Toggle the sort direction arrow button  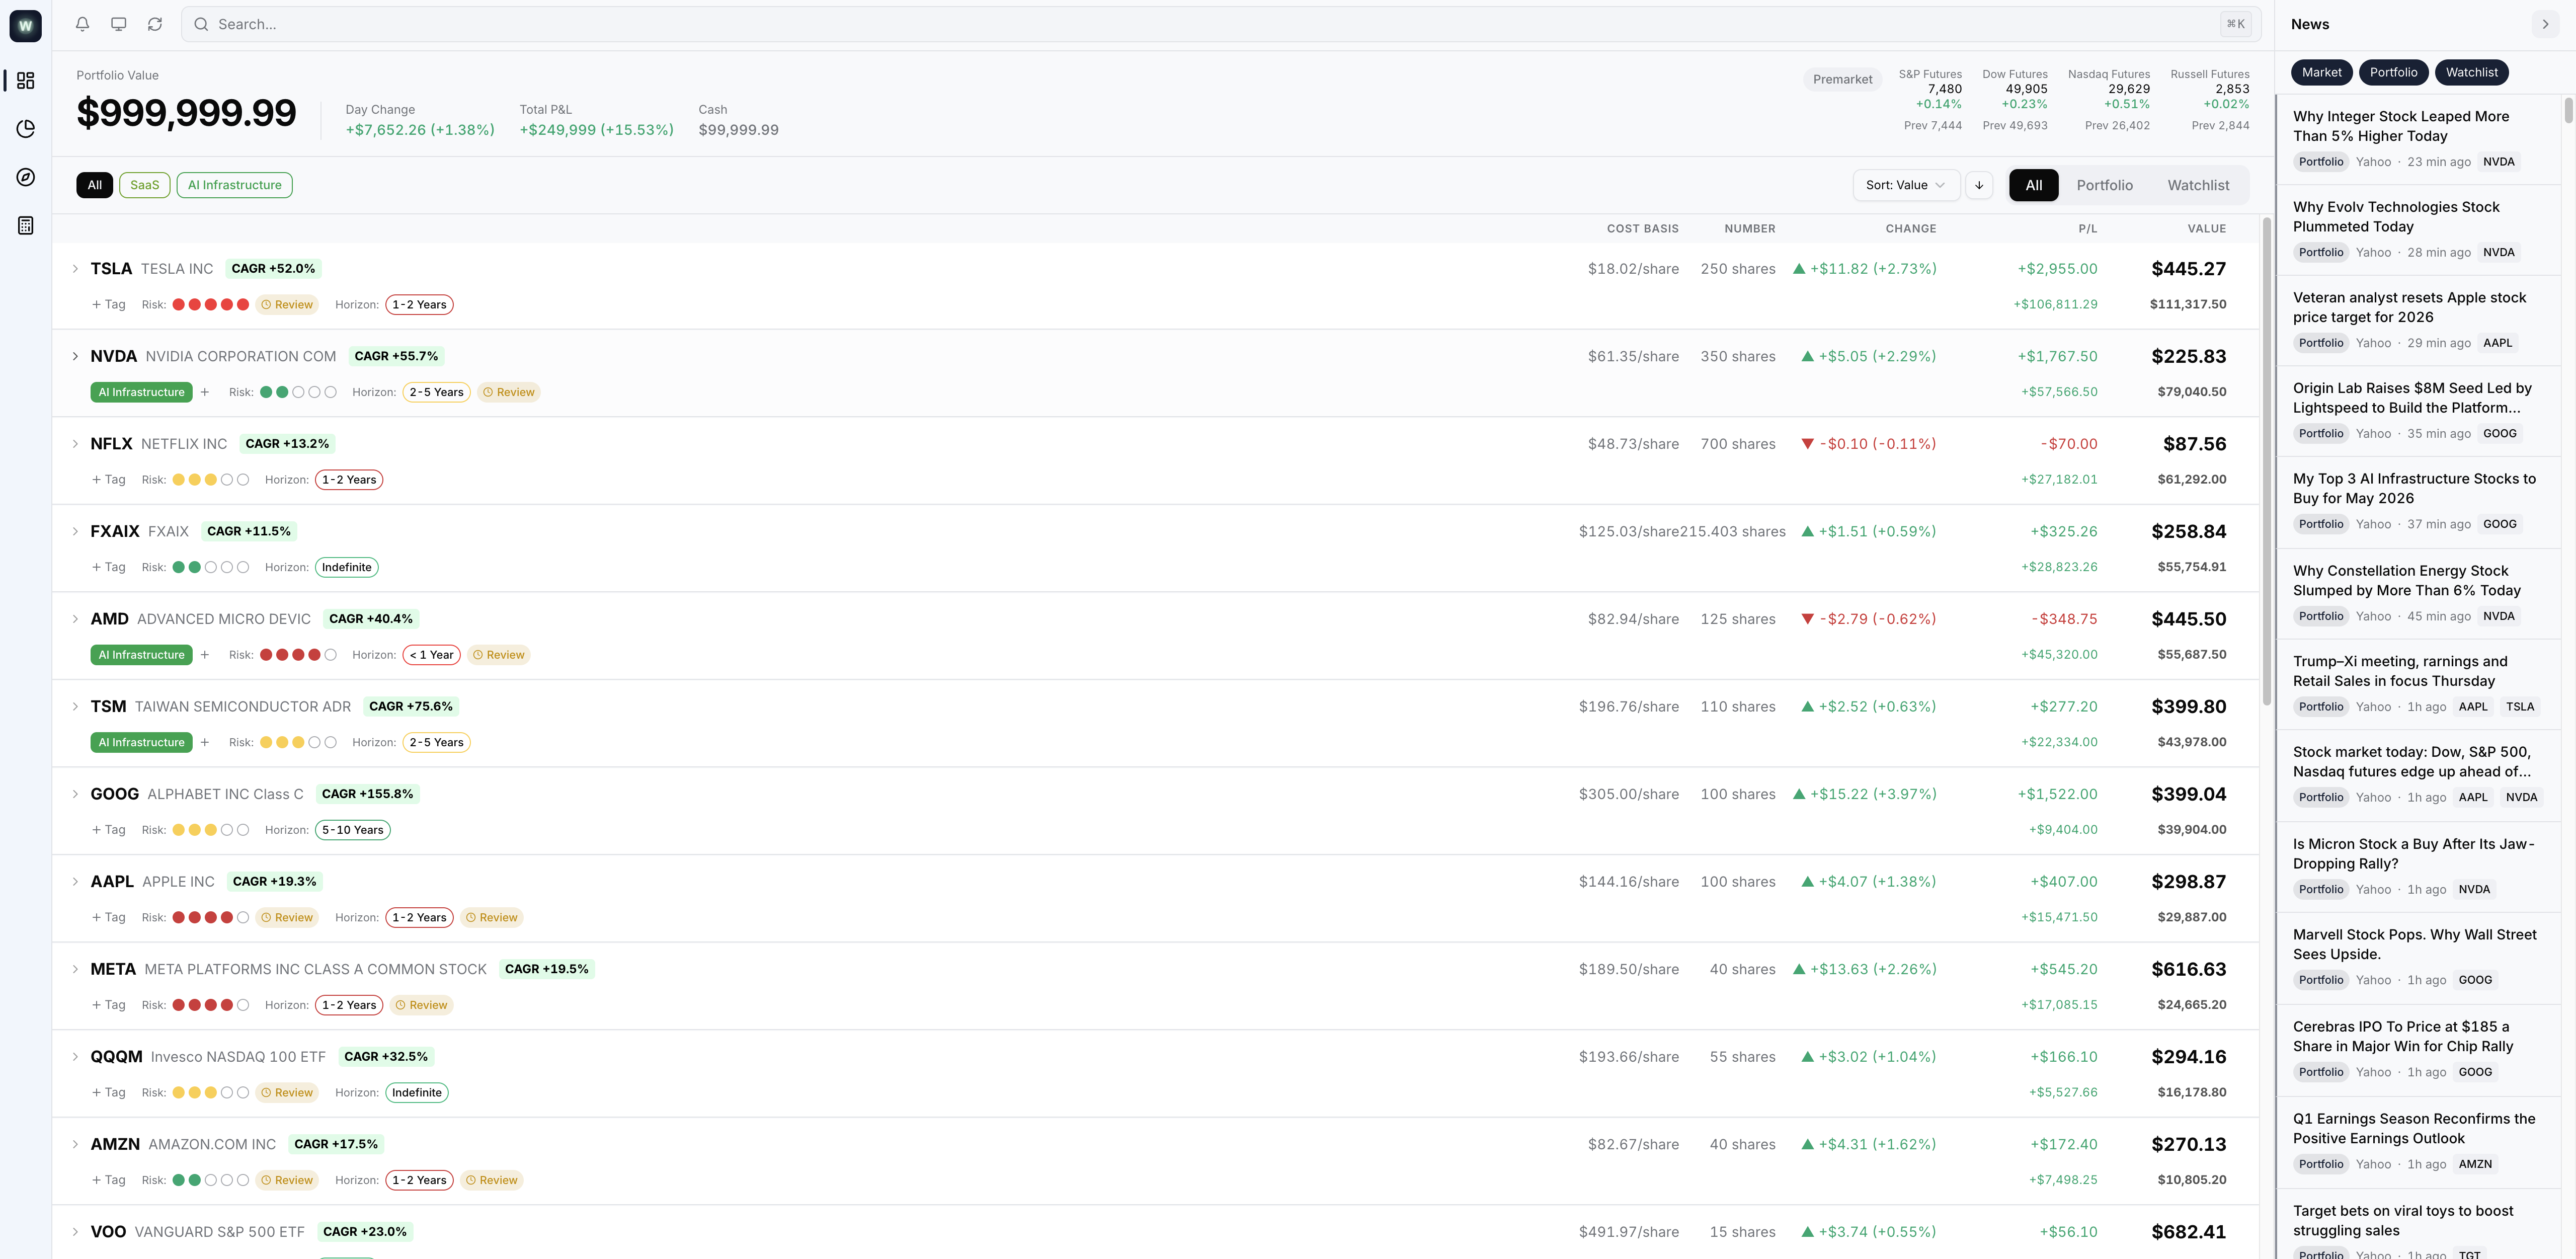1979,185
